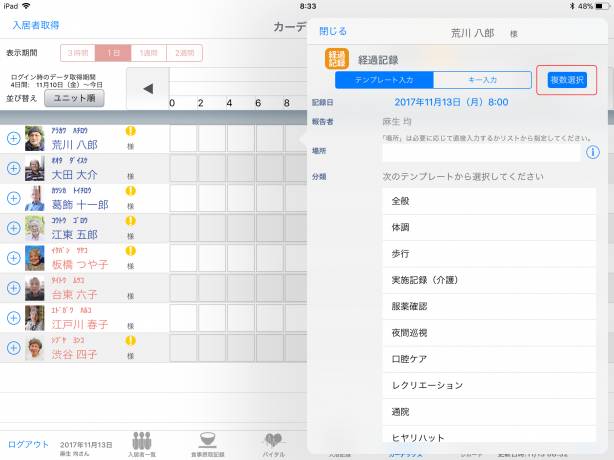Tap the plus icon beside 大田 大介
This screenshot has height=460, width=614.
pyautogui.click(x=14, y=168)
